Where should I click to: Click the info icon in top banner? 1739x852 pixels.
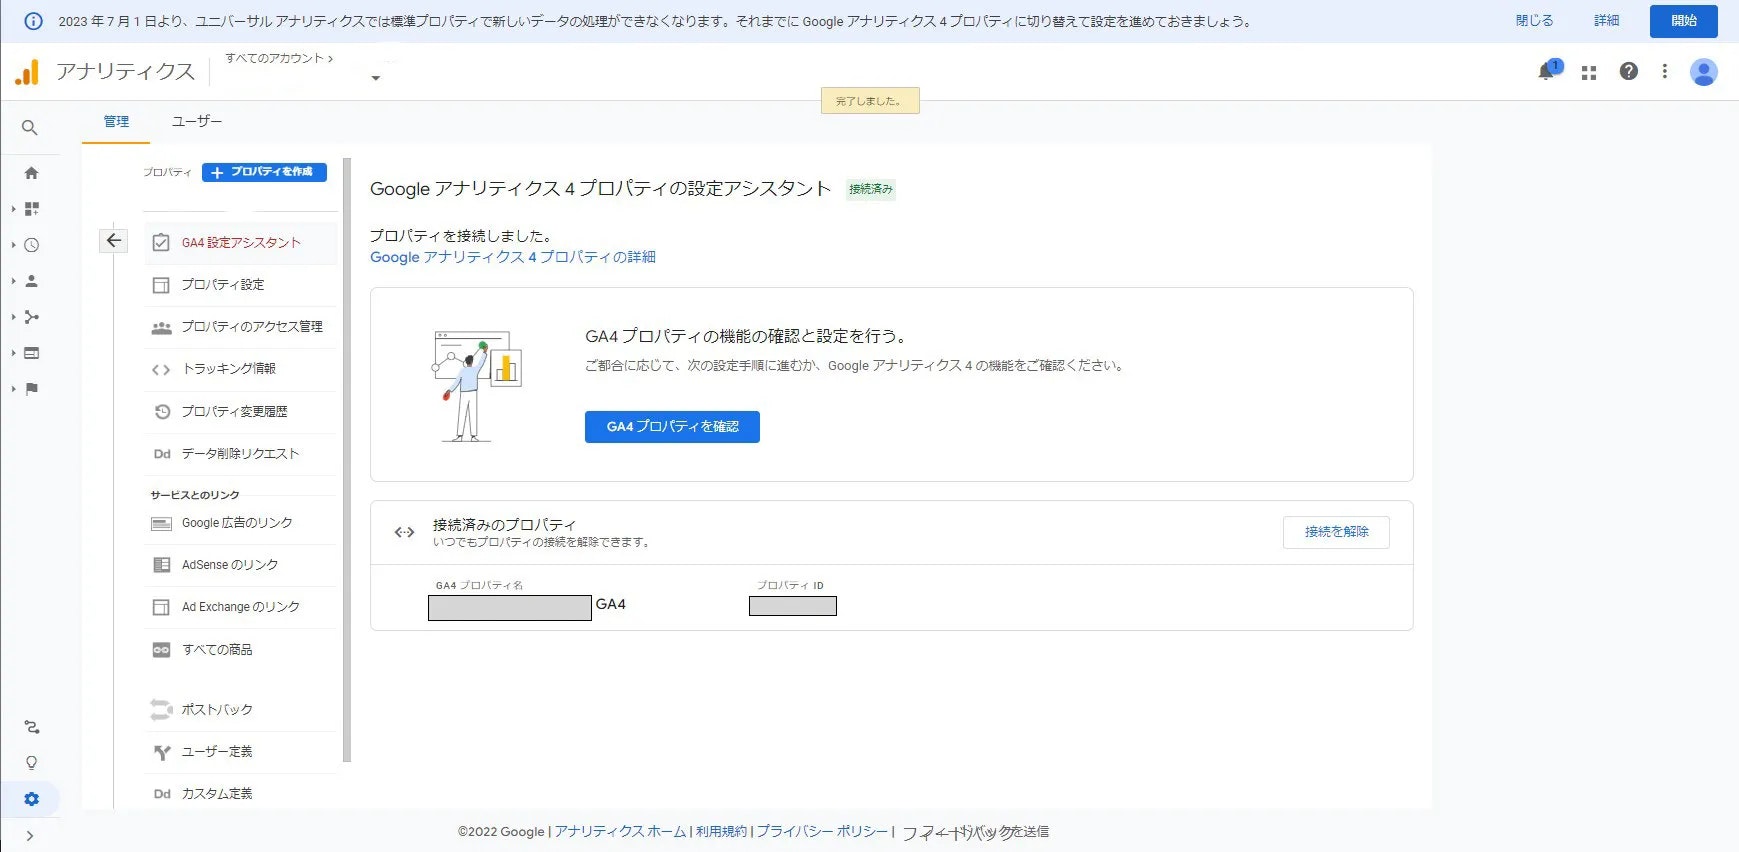(x=33, y=21)
